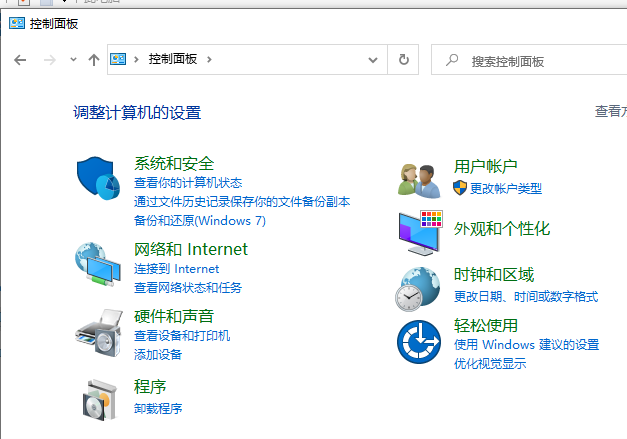
Task: Open 程序 category heading
Action: (150, 387)
